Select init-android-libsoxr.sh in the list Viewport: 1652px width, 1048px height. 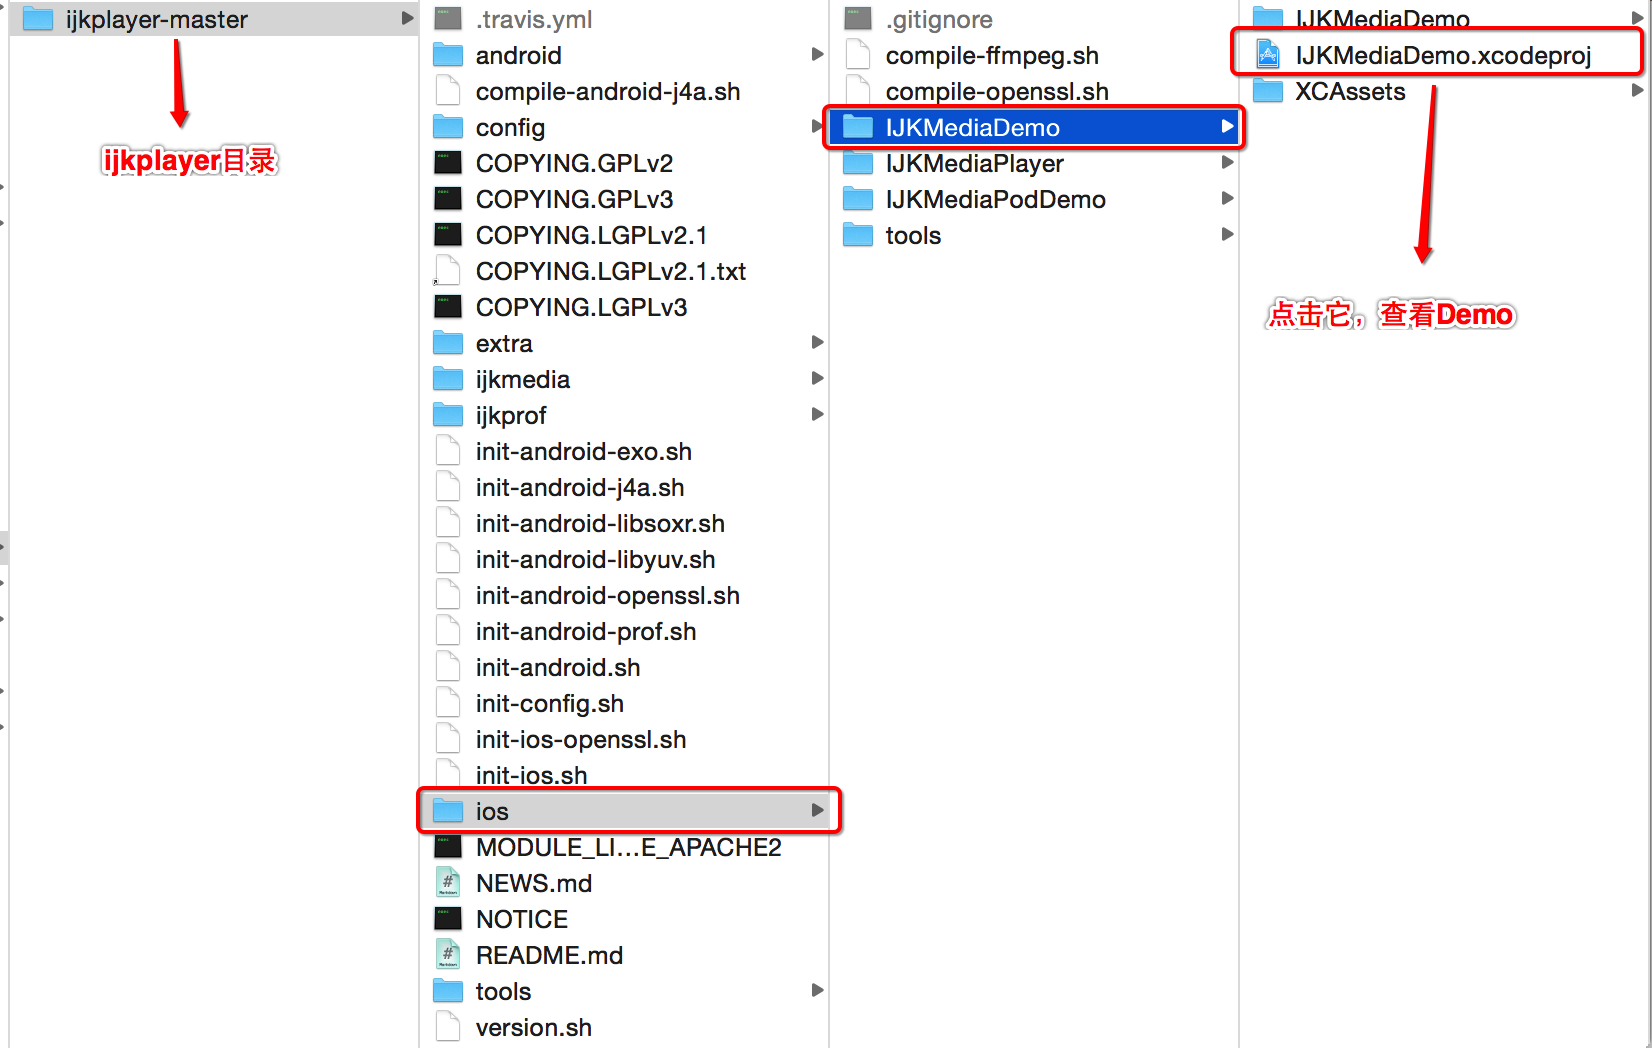pyautogui.click(x=600, y=524)
